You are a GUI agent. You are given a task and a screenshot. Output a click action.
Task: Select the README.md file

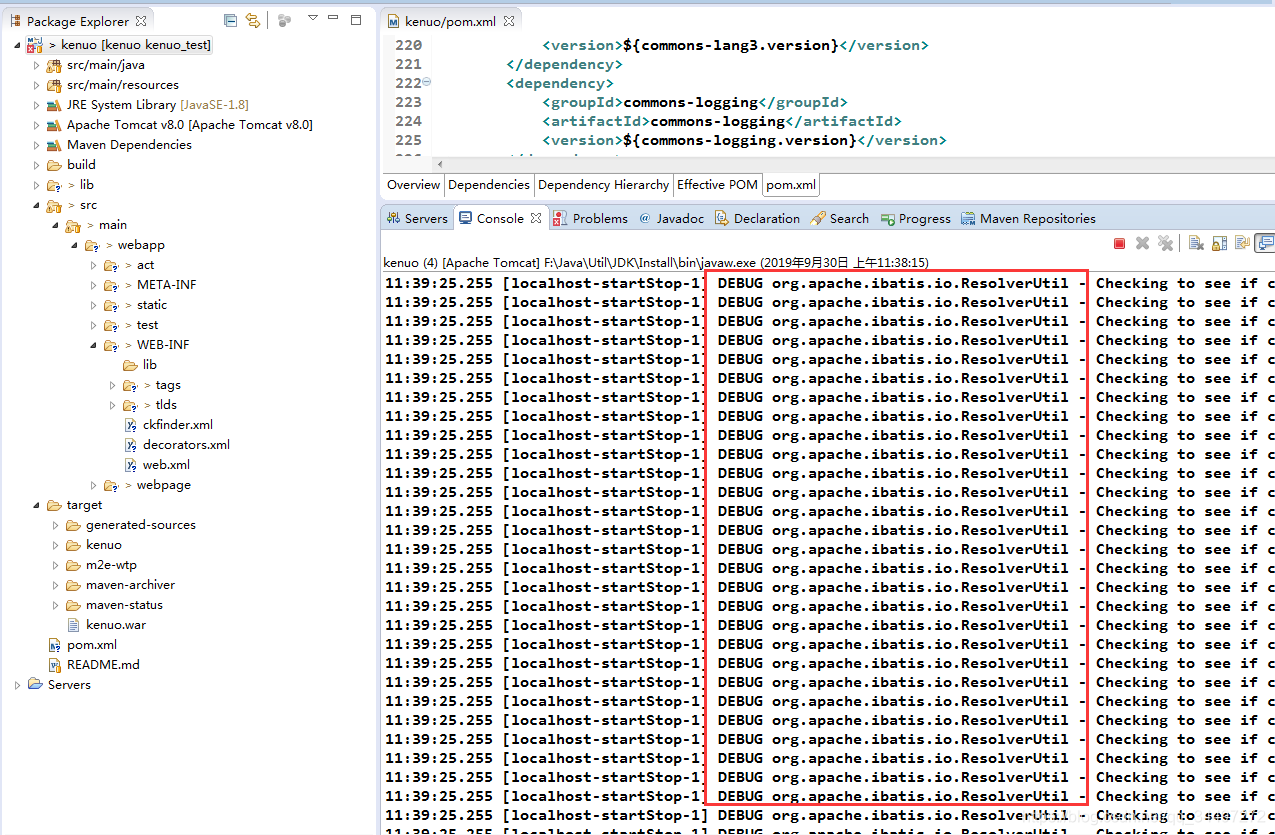(x=103, y=665)
